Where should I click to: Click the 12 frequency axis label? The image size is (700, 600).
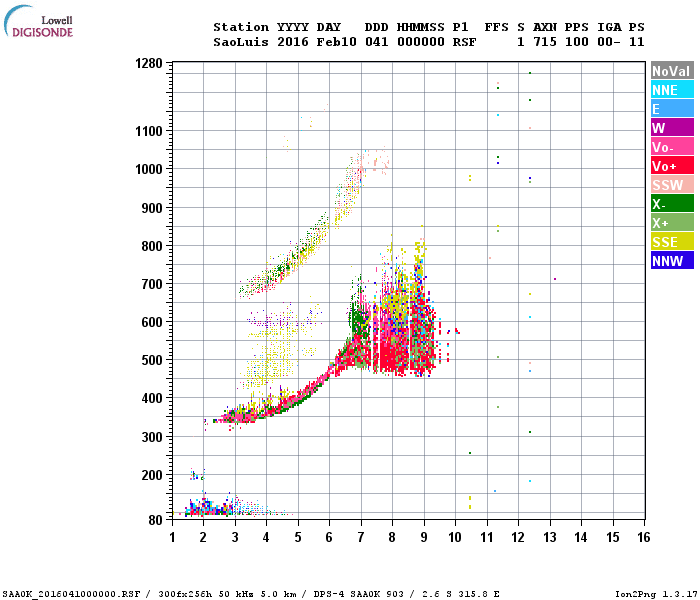click(x=518, y=537)
